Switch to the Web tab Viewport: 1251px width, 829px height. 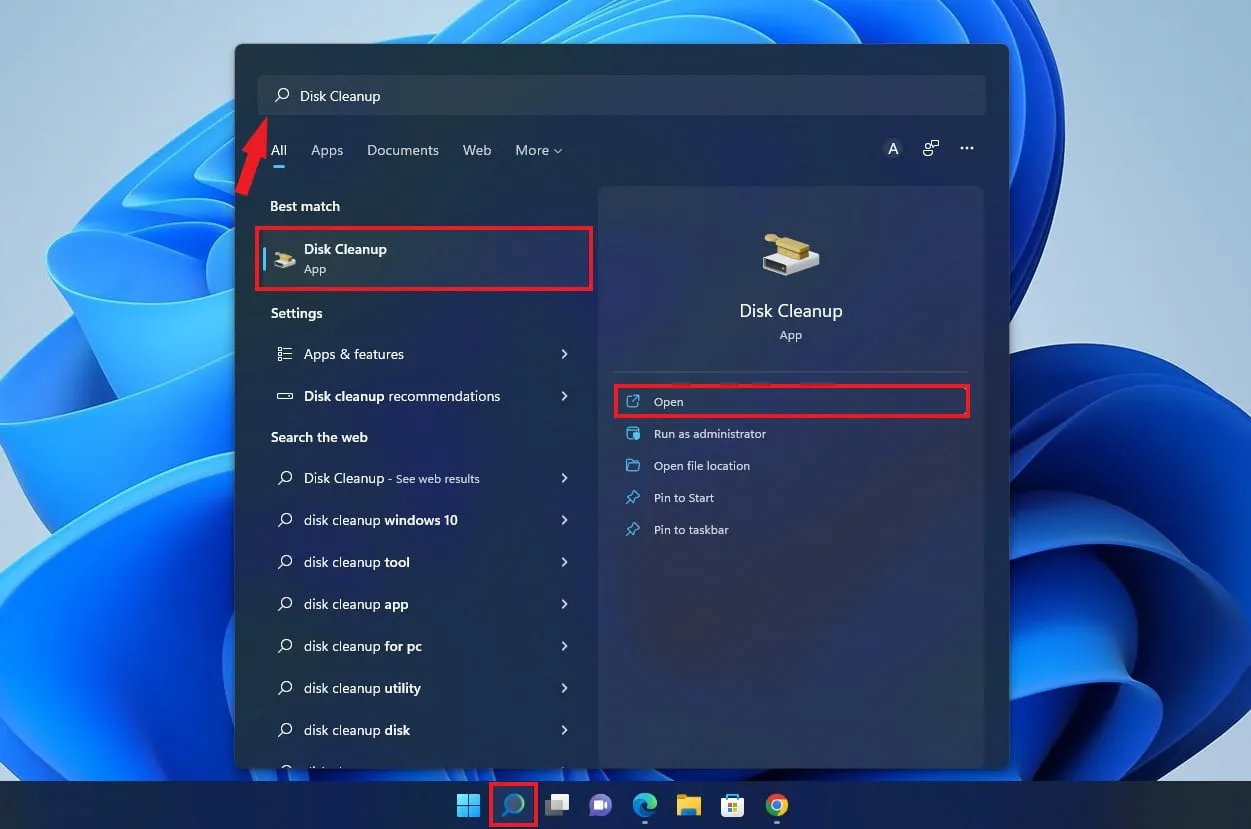[477, 150]
